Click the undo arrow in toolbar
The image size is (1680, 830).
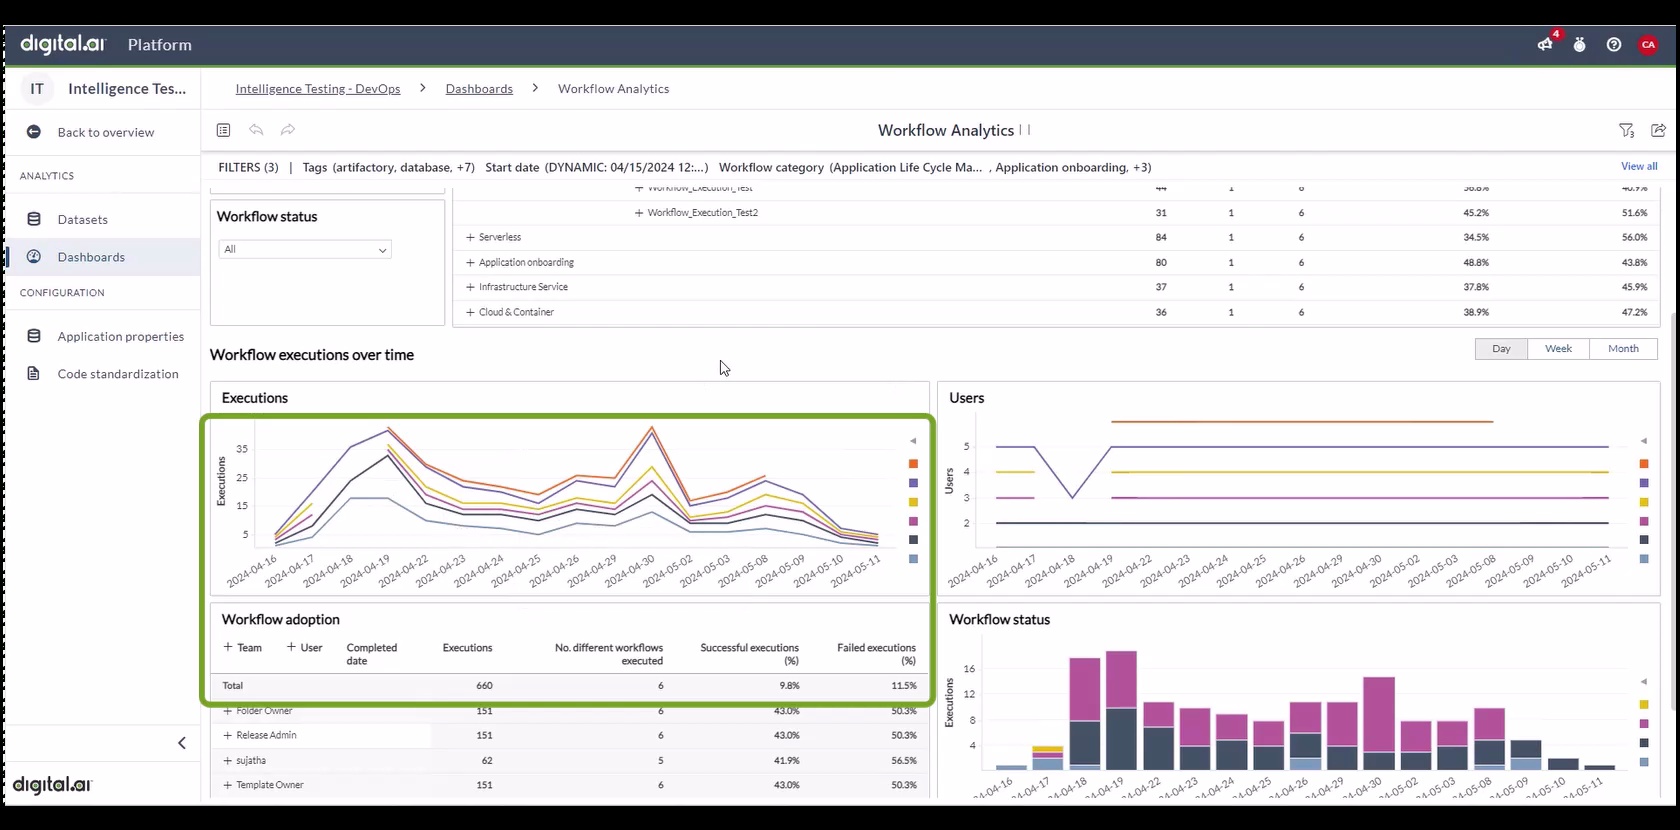click(256, 130)
